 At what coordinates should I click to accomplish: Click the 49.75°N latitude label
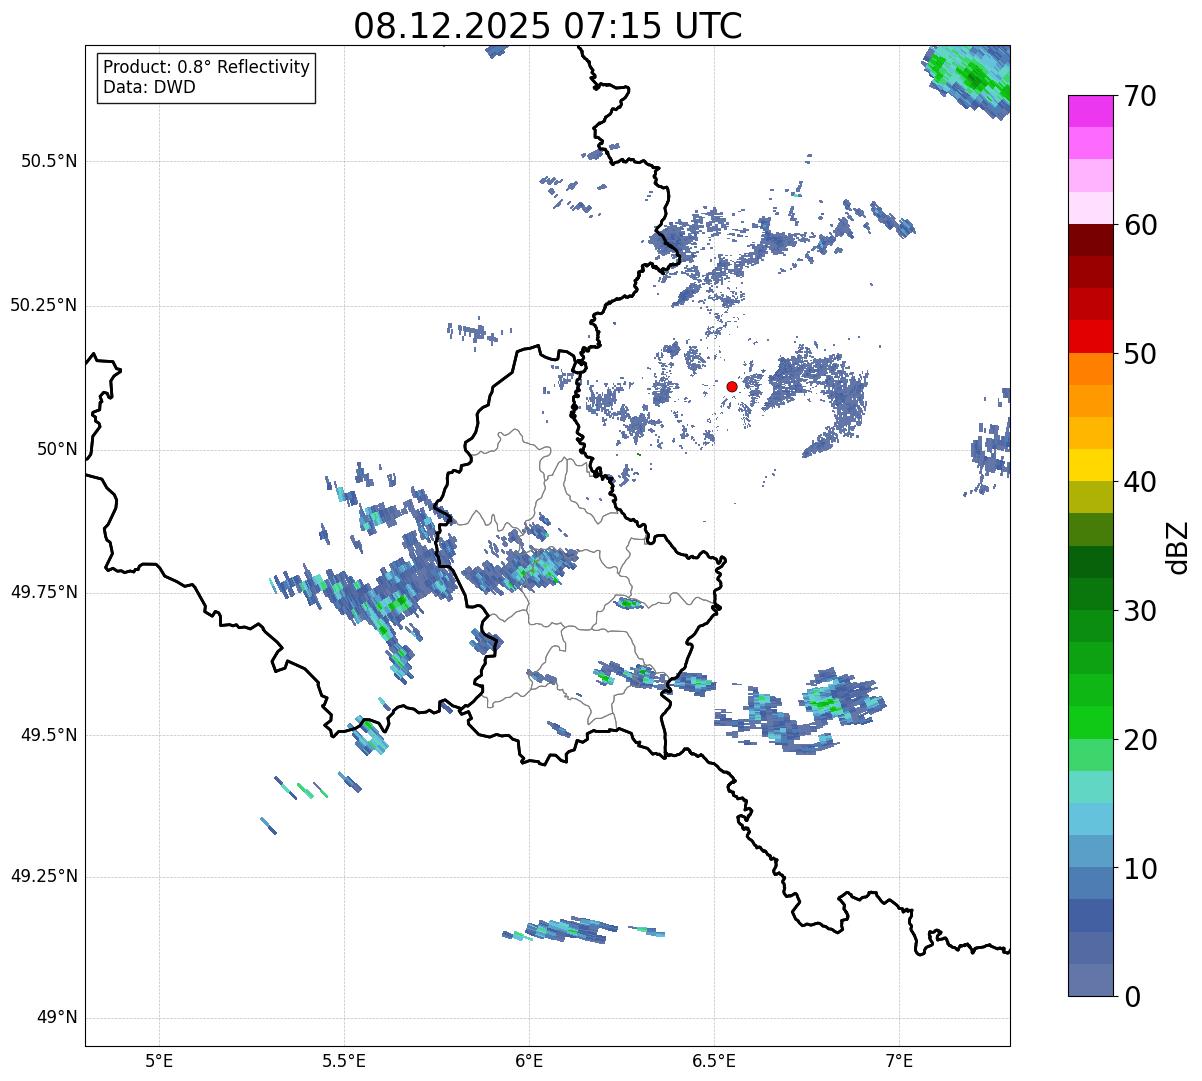[x=43, y=592]
